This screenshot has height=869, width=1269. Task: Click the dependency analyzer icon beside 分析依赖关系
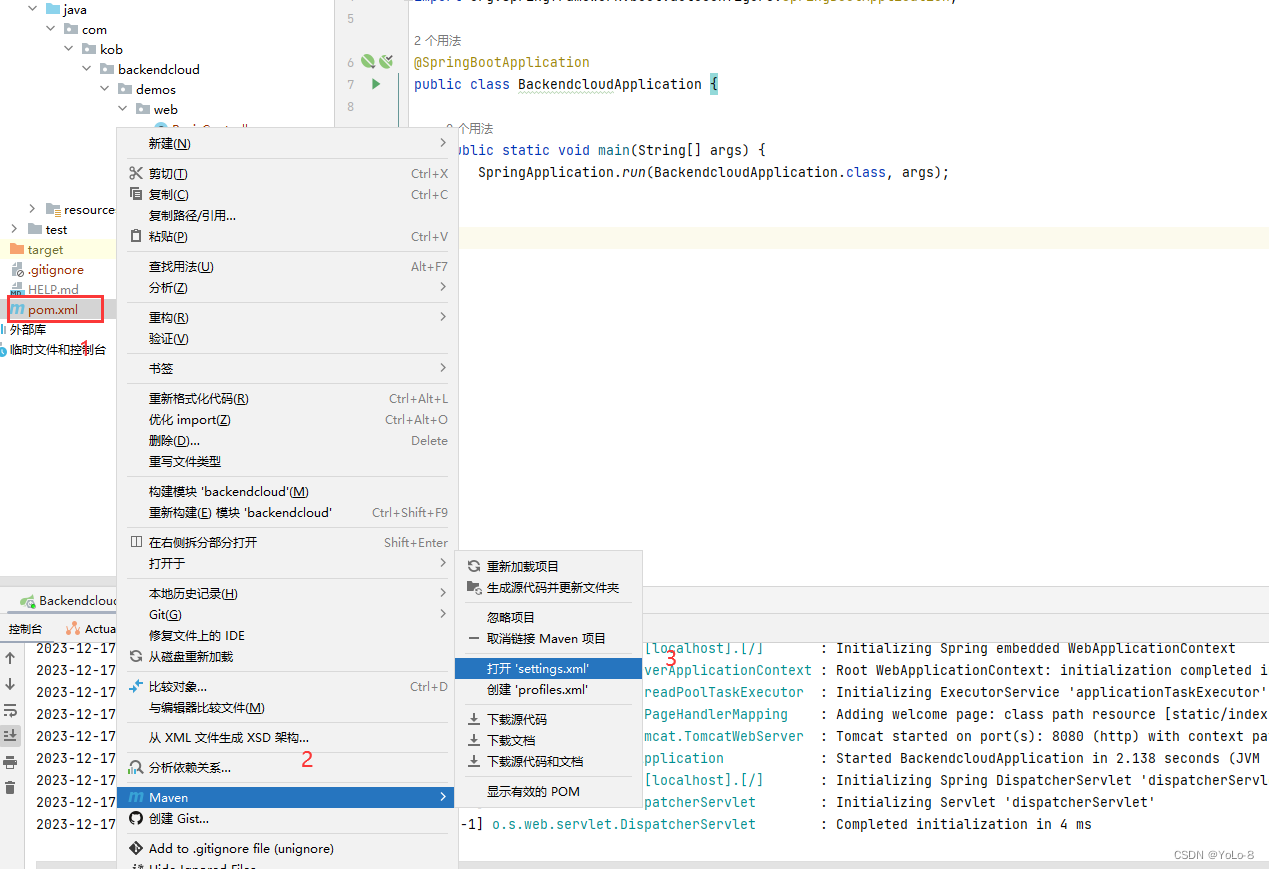pos(136,767)
